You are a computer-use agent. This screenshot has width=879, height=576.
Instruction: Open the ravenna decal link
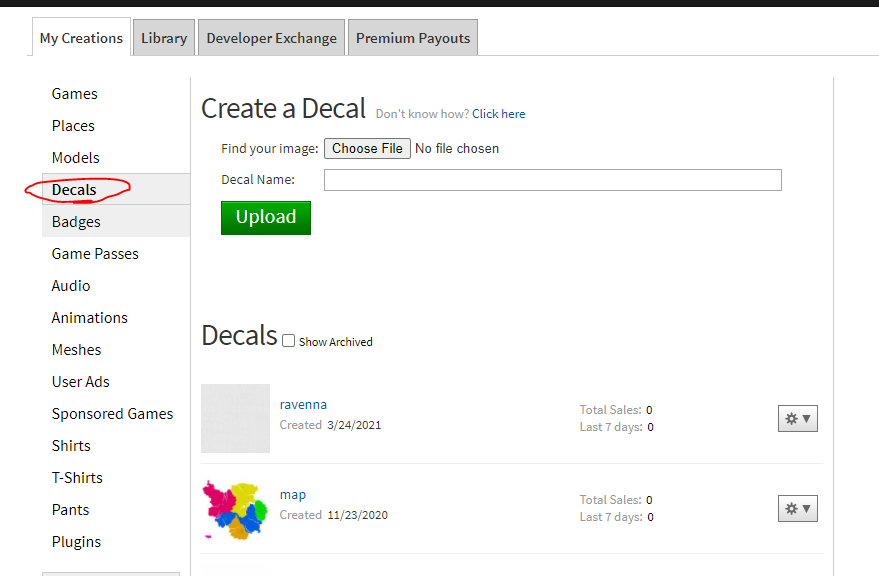point(303,404)
